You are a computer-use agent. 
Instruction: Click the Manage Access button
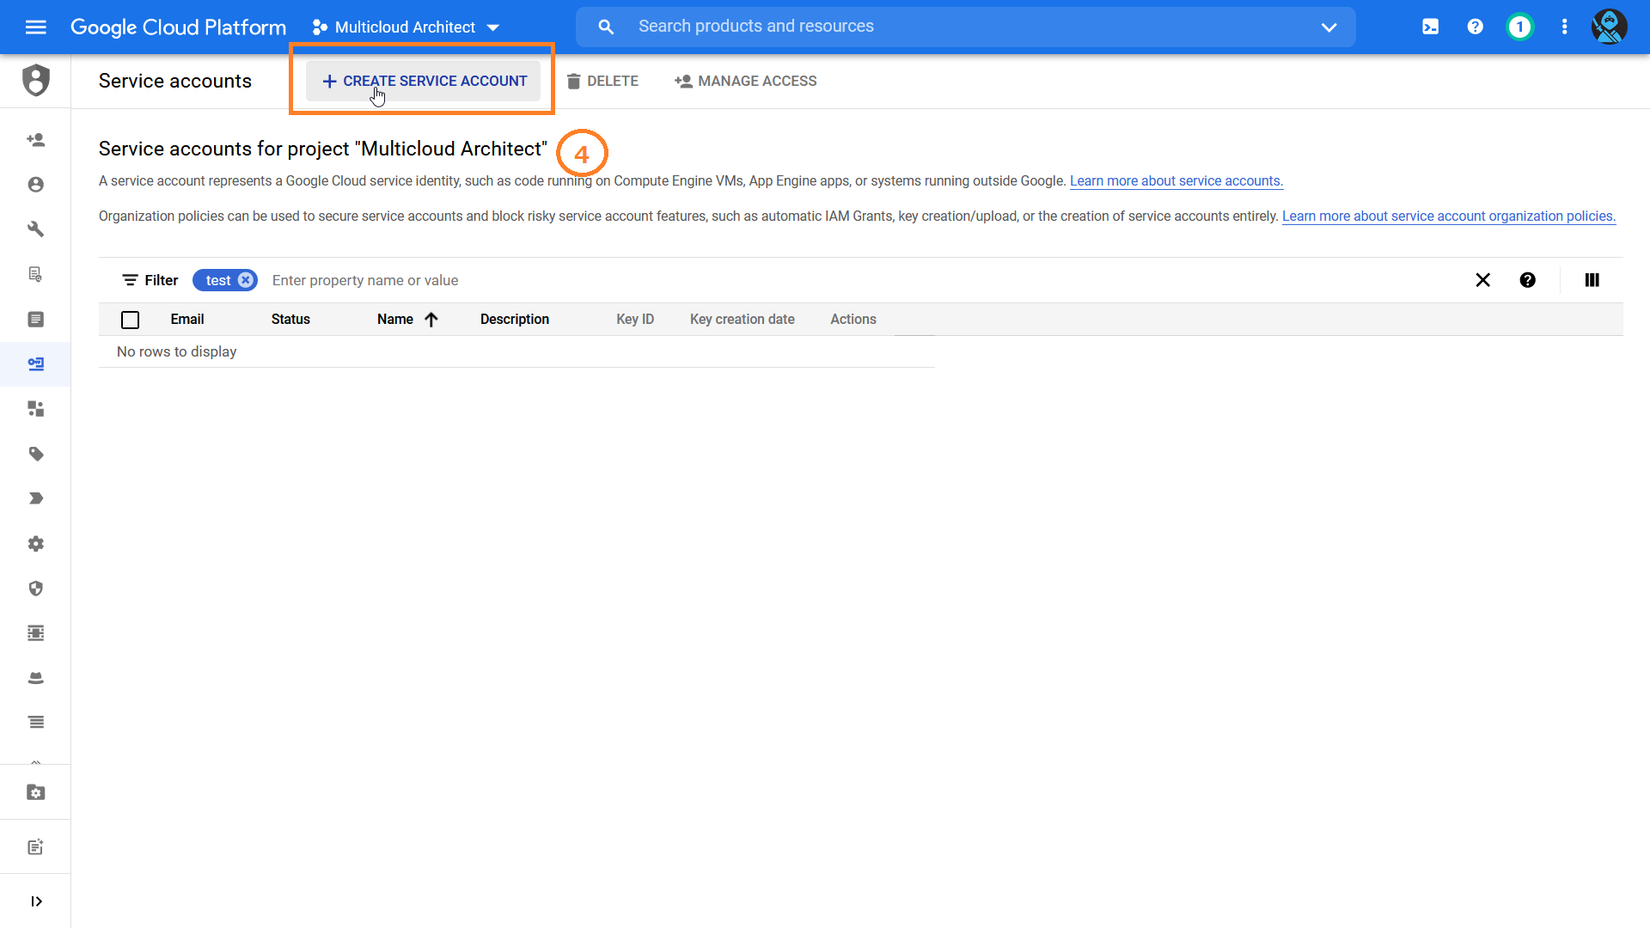click(746, 81)
